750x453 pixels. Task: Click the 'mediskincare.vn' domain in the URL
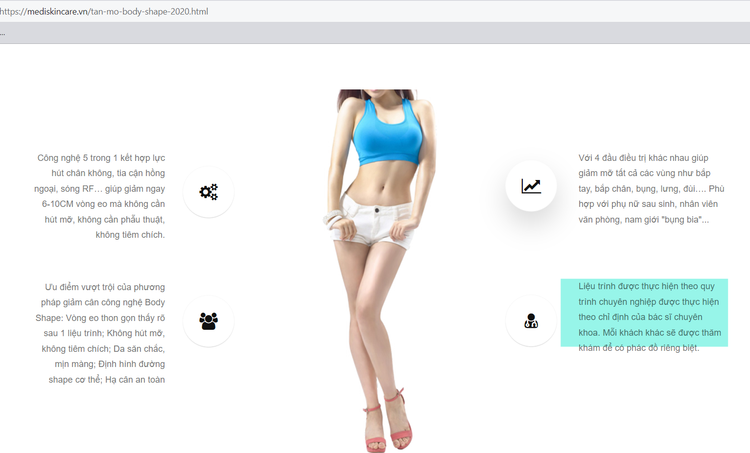59,11
